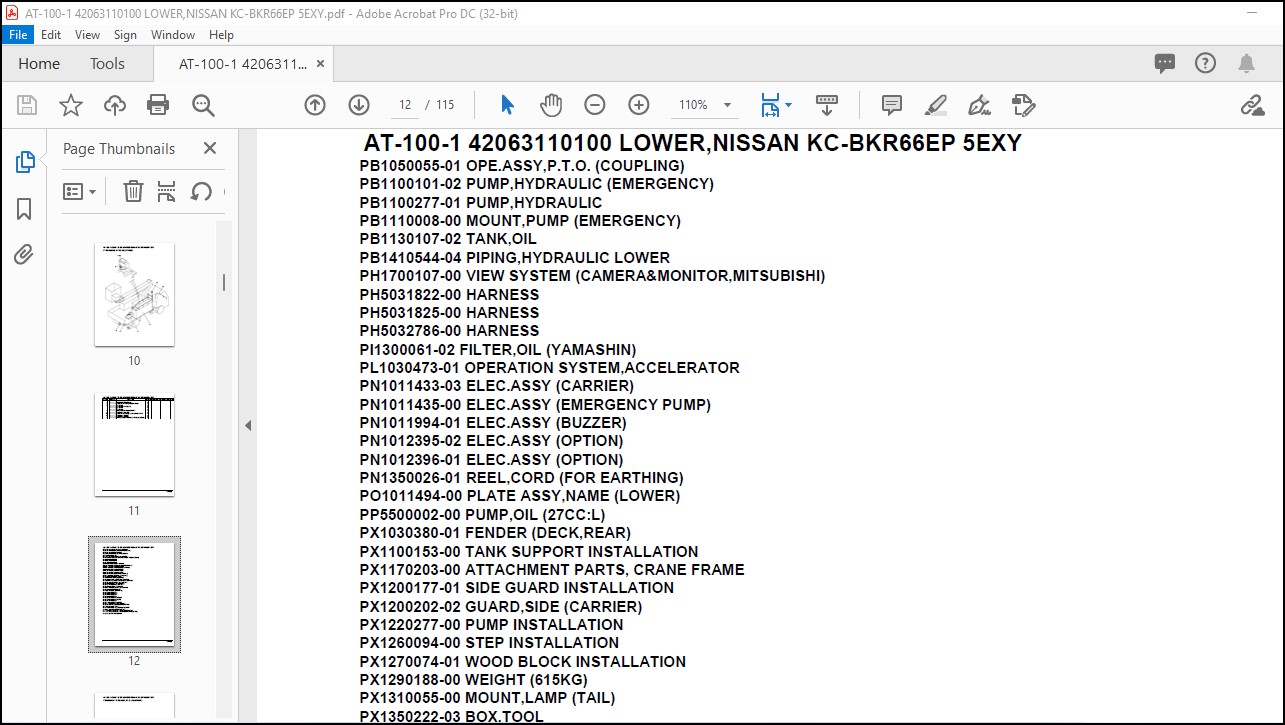1285x725 pixels.
Task: Activate the Hand pan tool
Action: [x=551, y=105]
